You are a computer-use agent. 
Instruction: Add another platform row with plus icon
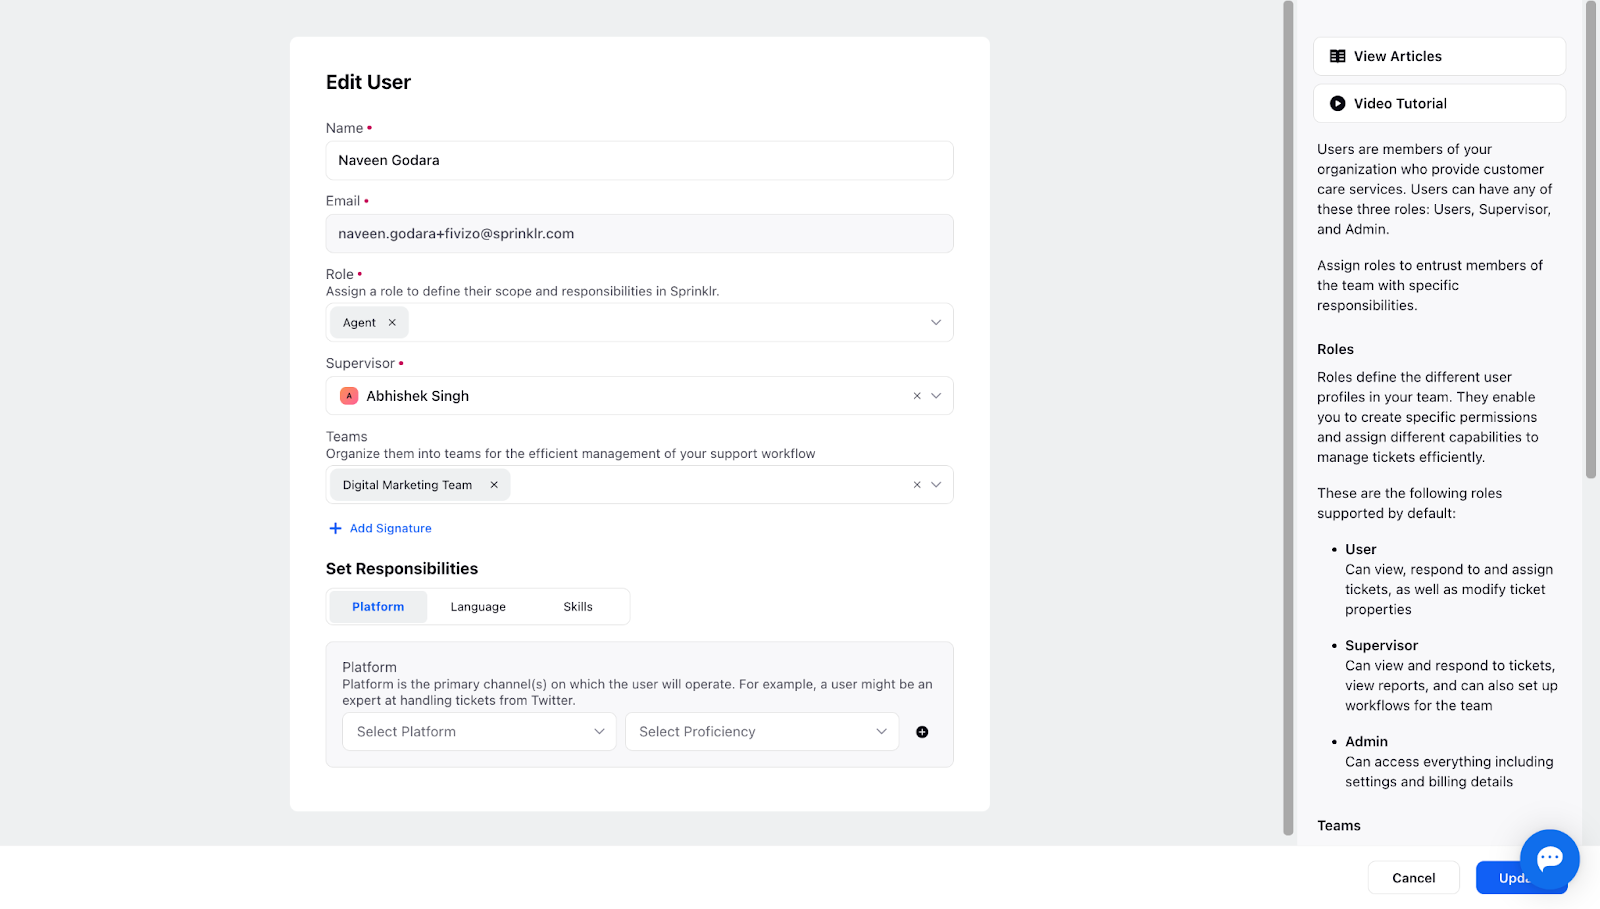click(x=922, y=732)
